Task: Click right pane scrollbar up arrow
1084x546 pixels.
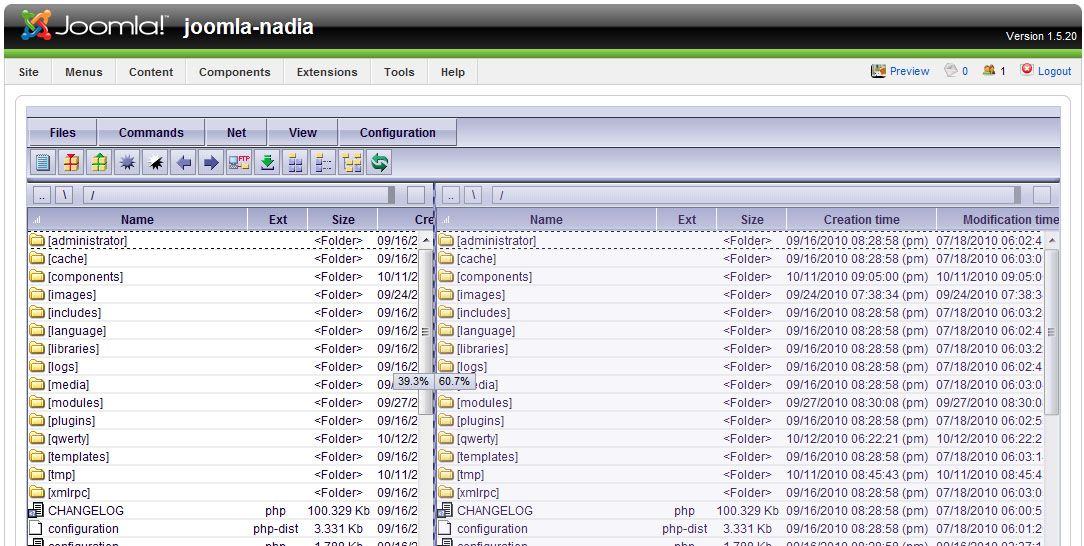Action: pyautogui.click(x=1052, y=241)
